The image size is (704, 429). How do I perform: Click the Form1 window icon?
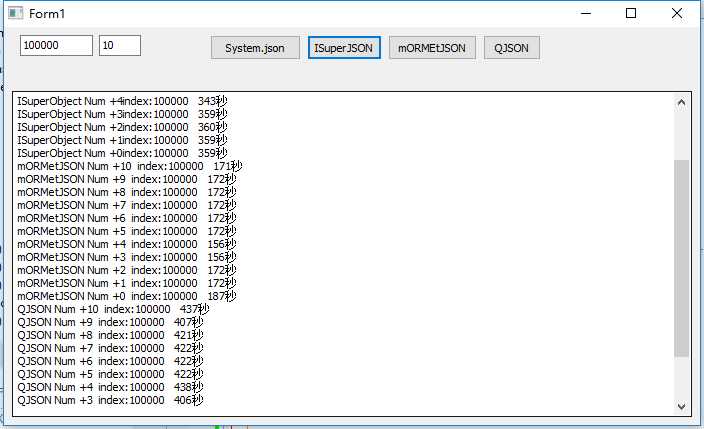(15, 13)
